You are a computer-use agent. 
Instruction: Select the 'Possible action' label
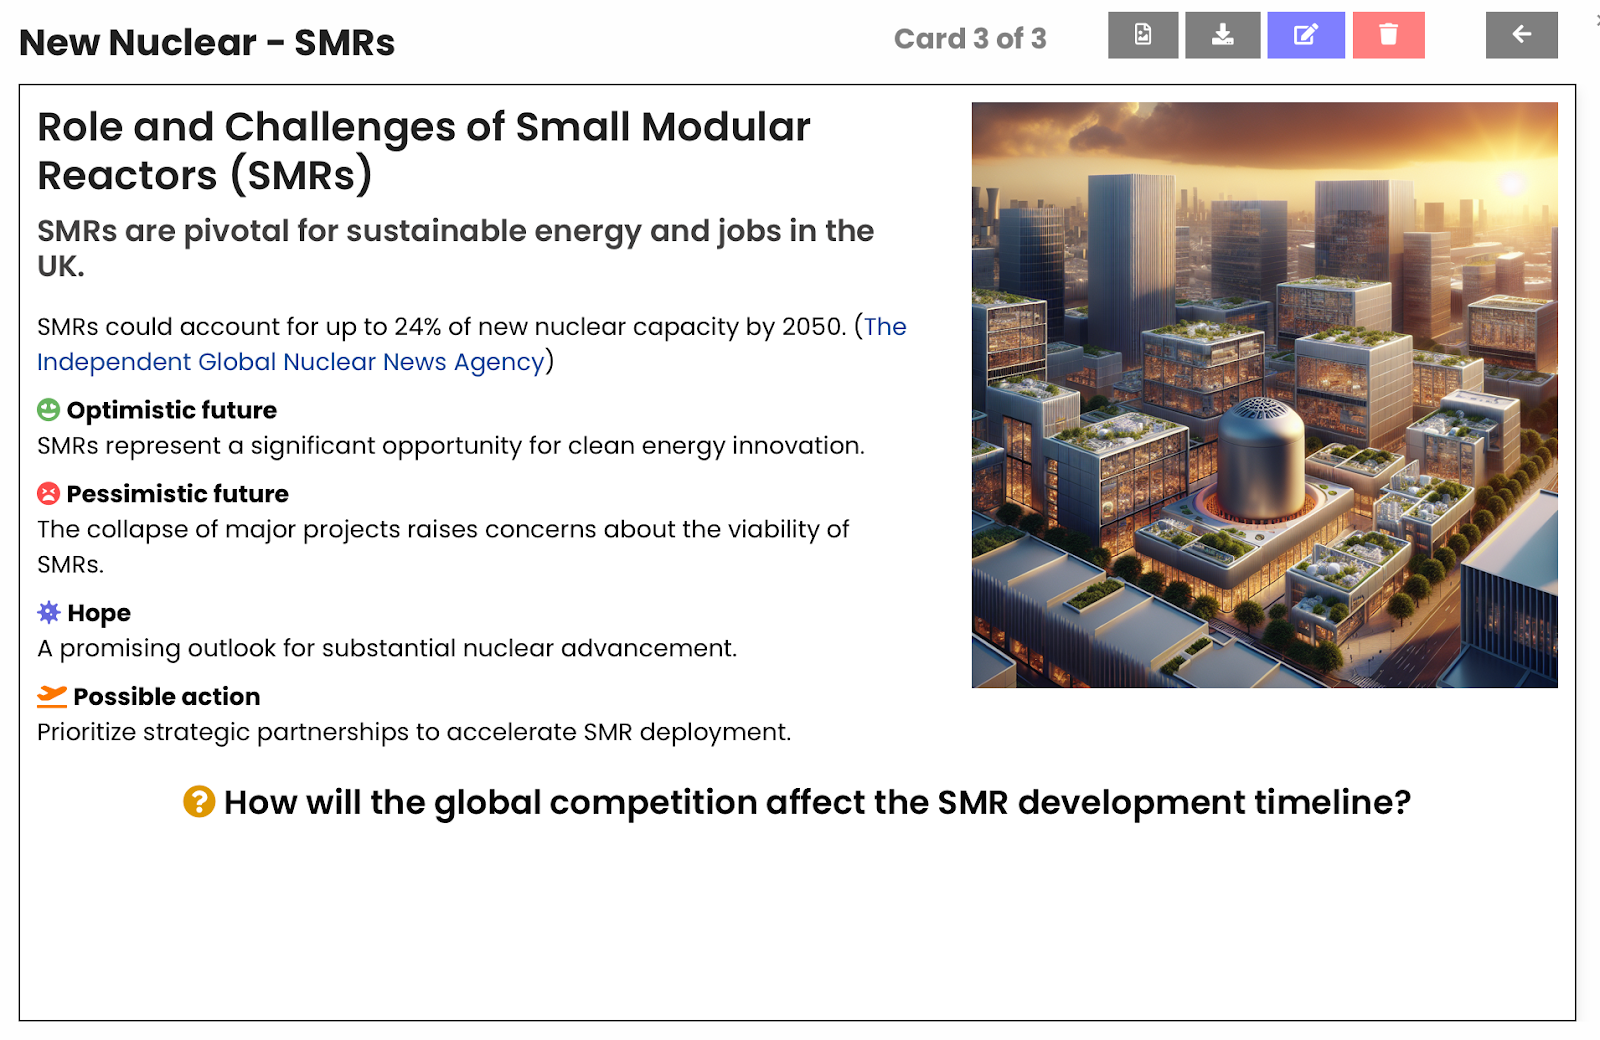click(x=167, y=697)
